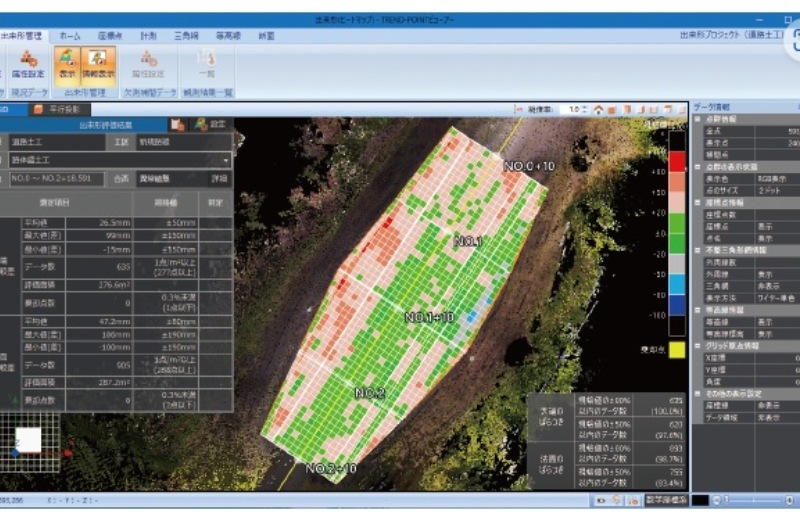Click the icon left of 縦倍率 label
Screen dimensions: 800x520
coord(519,109)
